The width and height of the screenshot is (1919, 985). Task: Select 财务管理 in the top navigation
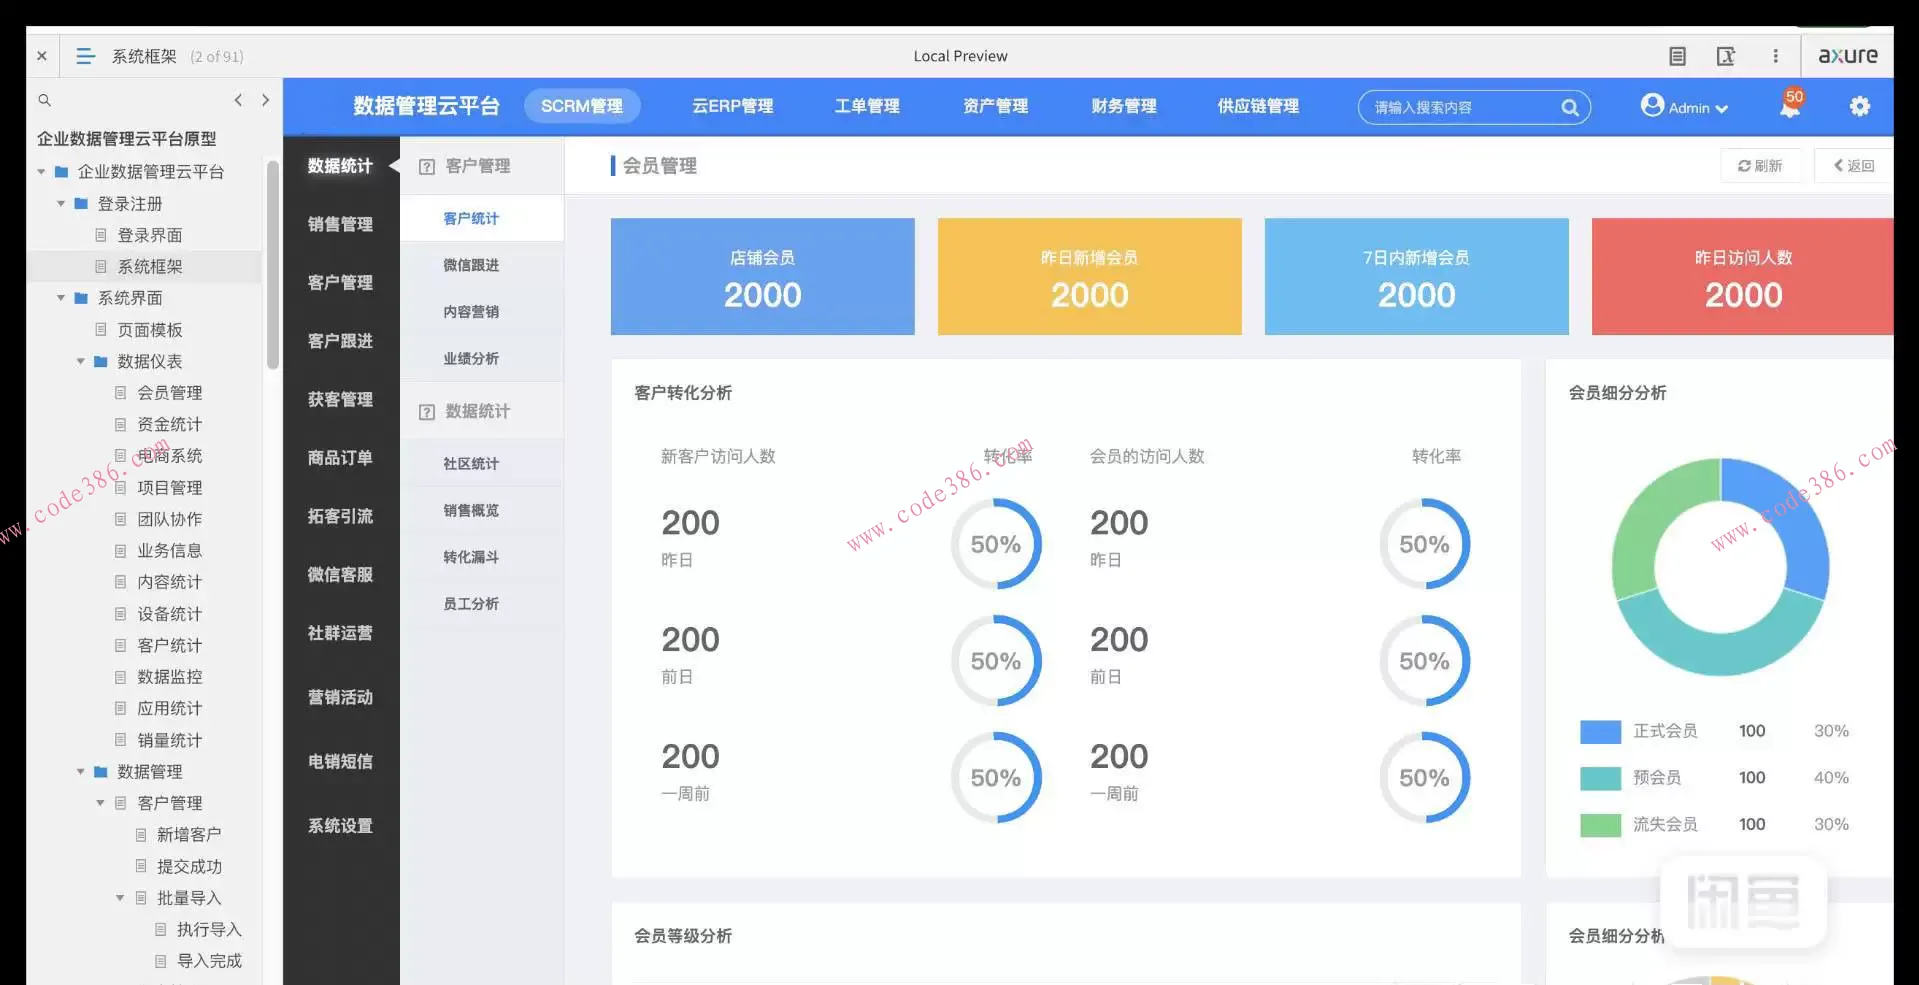1123,106
